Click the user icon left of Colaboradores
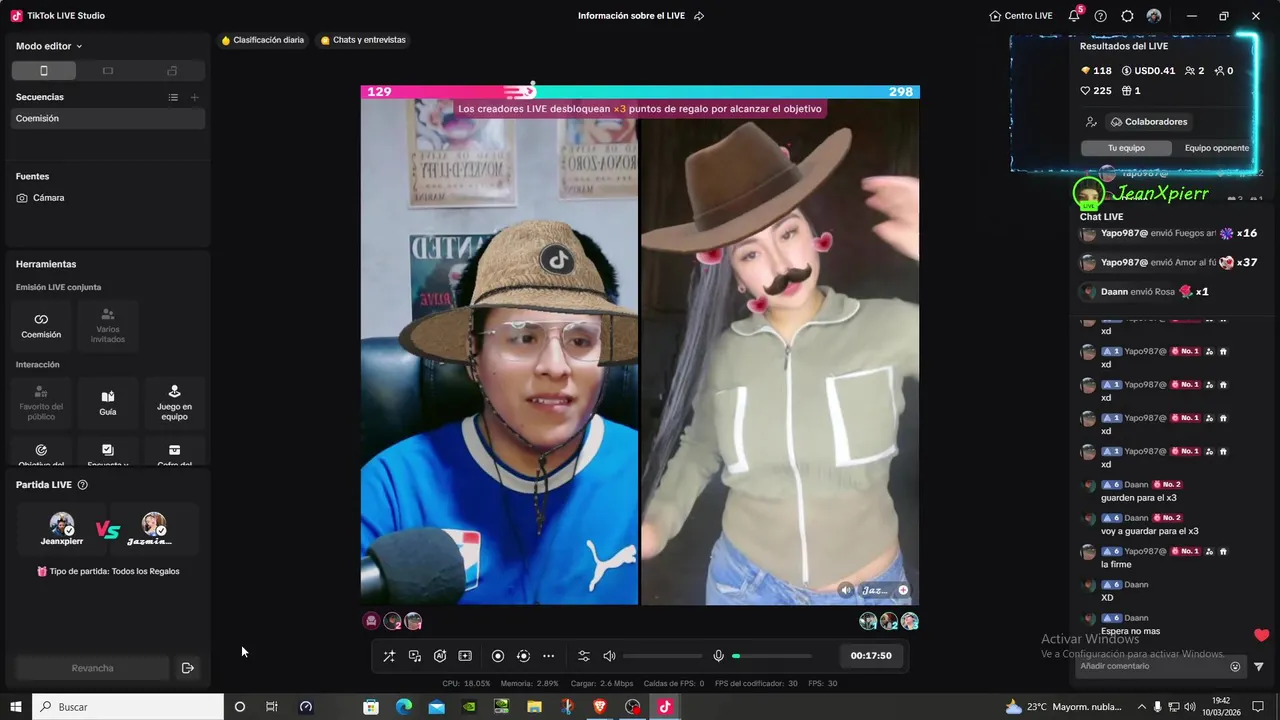1280x720 pixels. pos(1091,122)
